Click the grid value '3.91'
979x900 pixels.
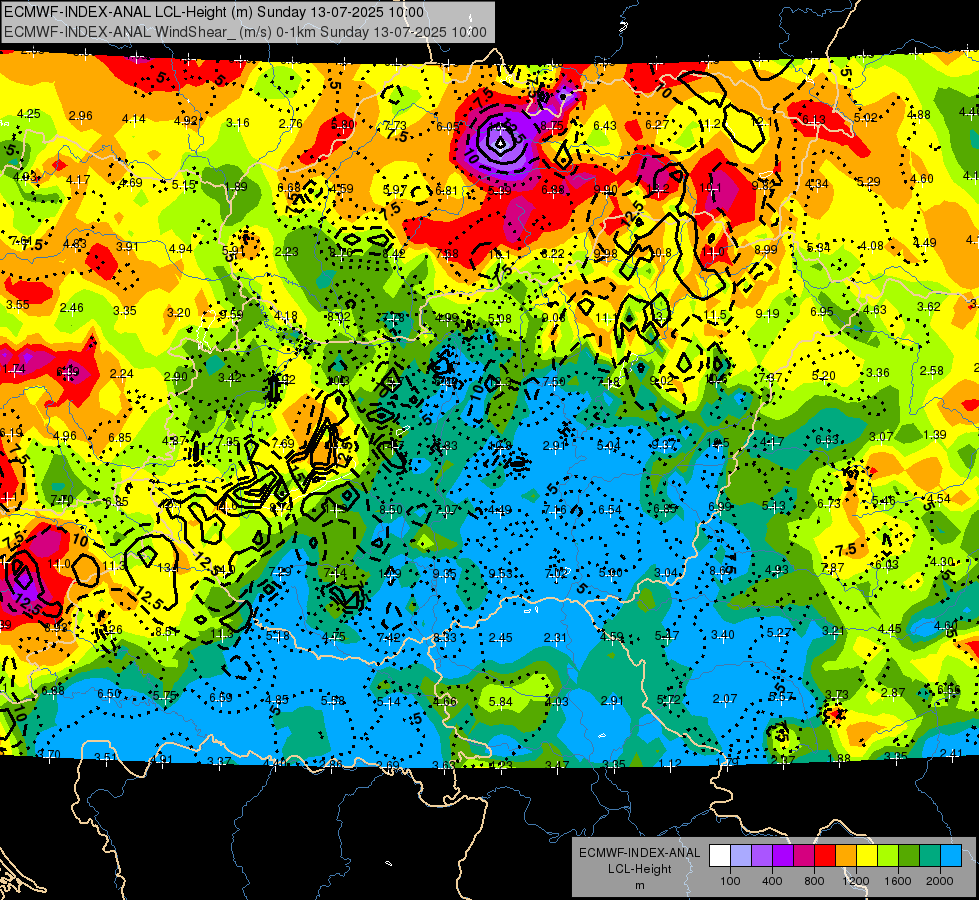click(x=127, y=246)
